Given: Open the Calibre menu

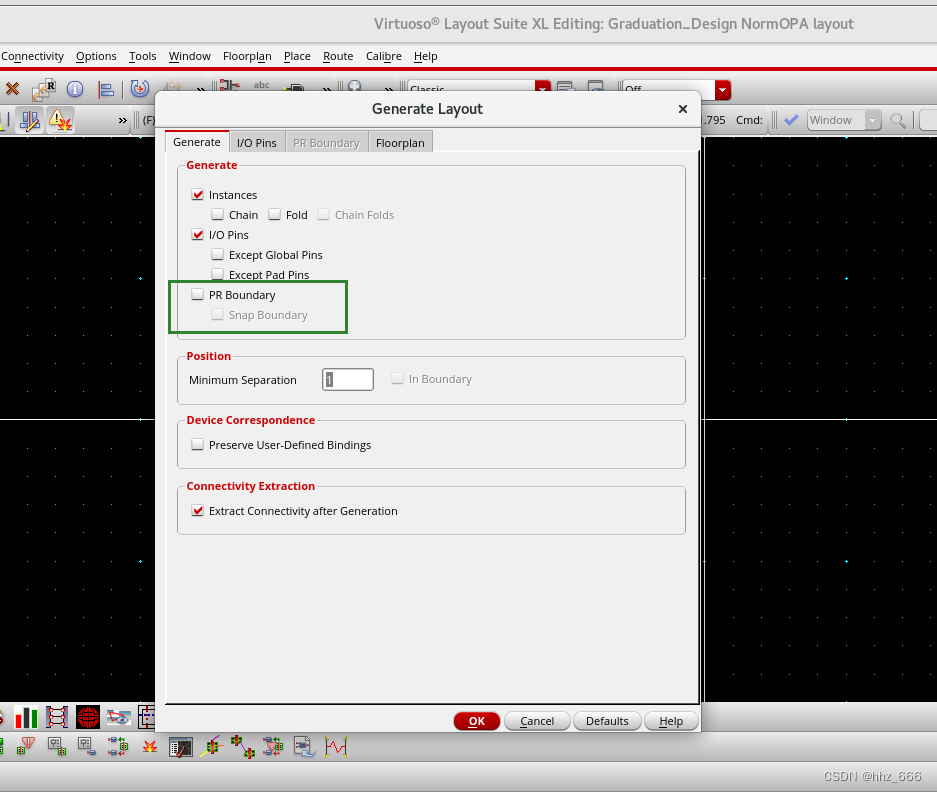Looking at the screenshot, I should (x=383, y=56).
